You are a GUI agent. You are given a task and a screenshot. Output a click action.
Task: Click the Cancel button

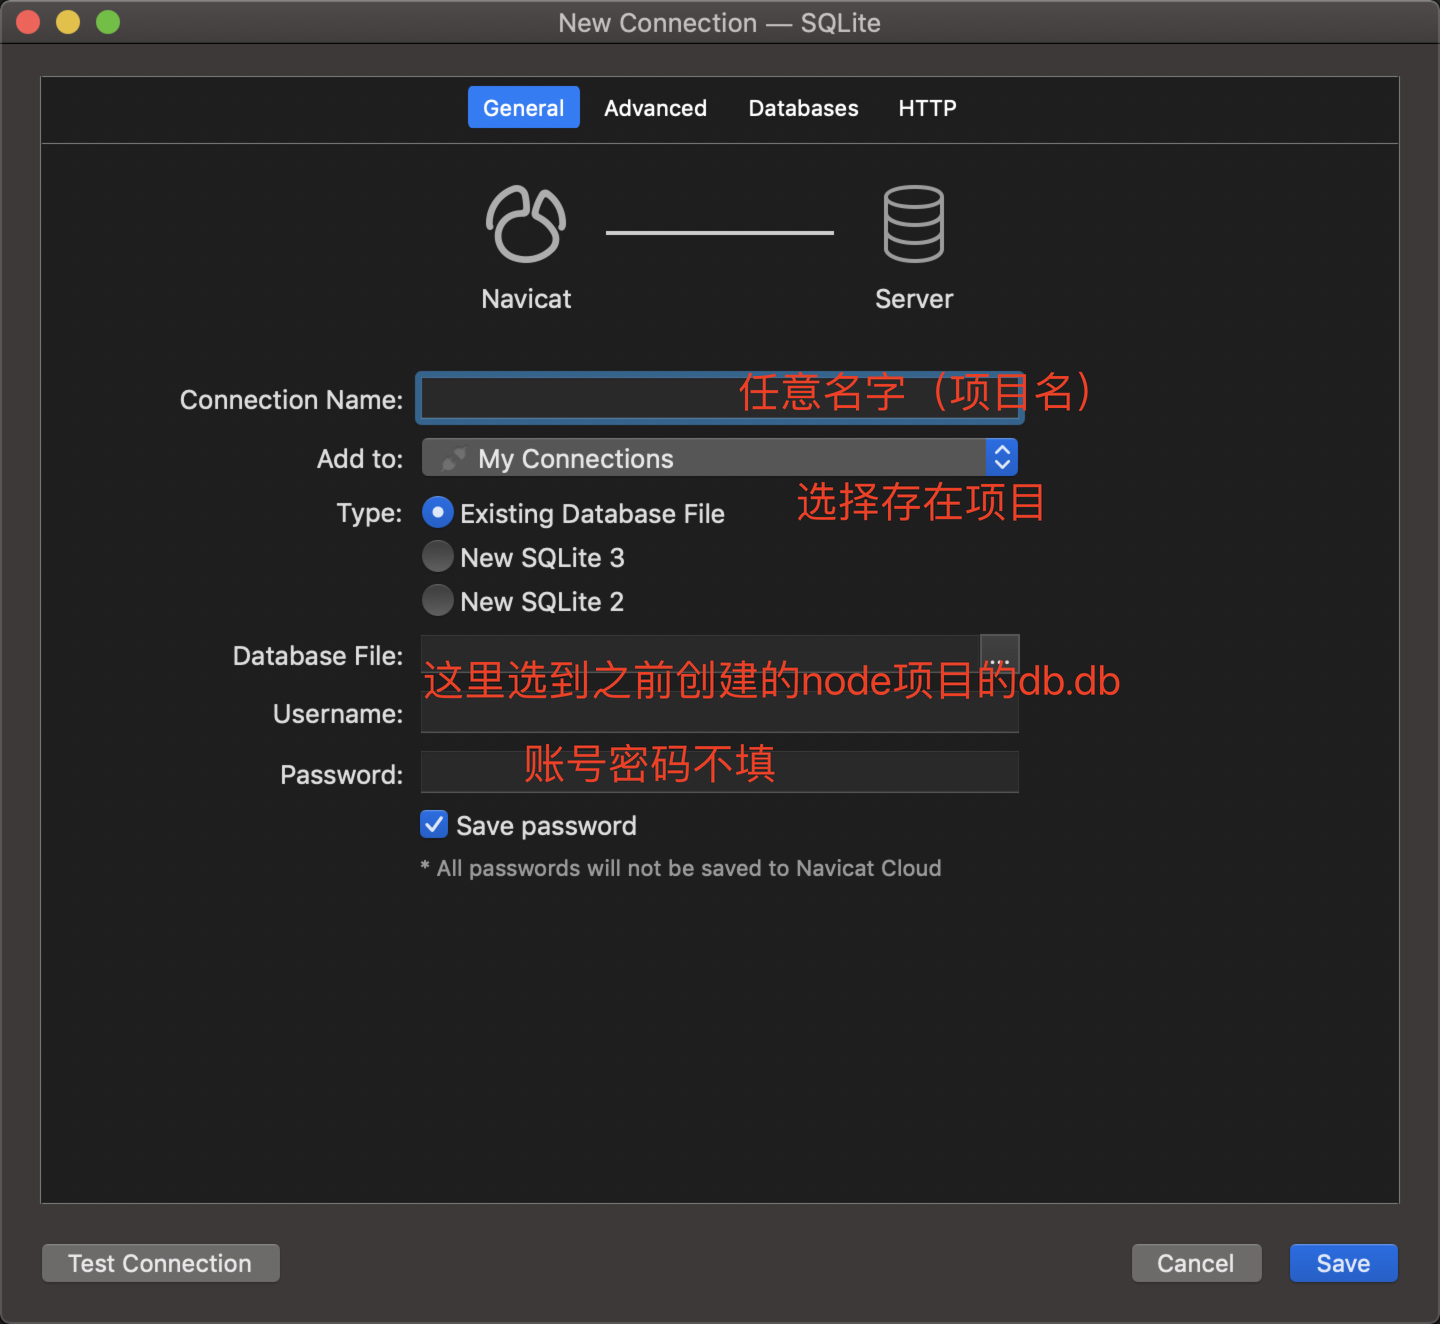pyautogui.click(x=1196, y=1263)
